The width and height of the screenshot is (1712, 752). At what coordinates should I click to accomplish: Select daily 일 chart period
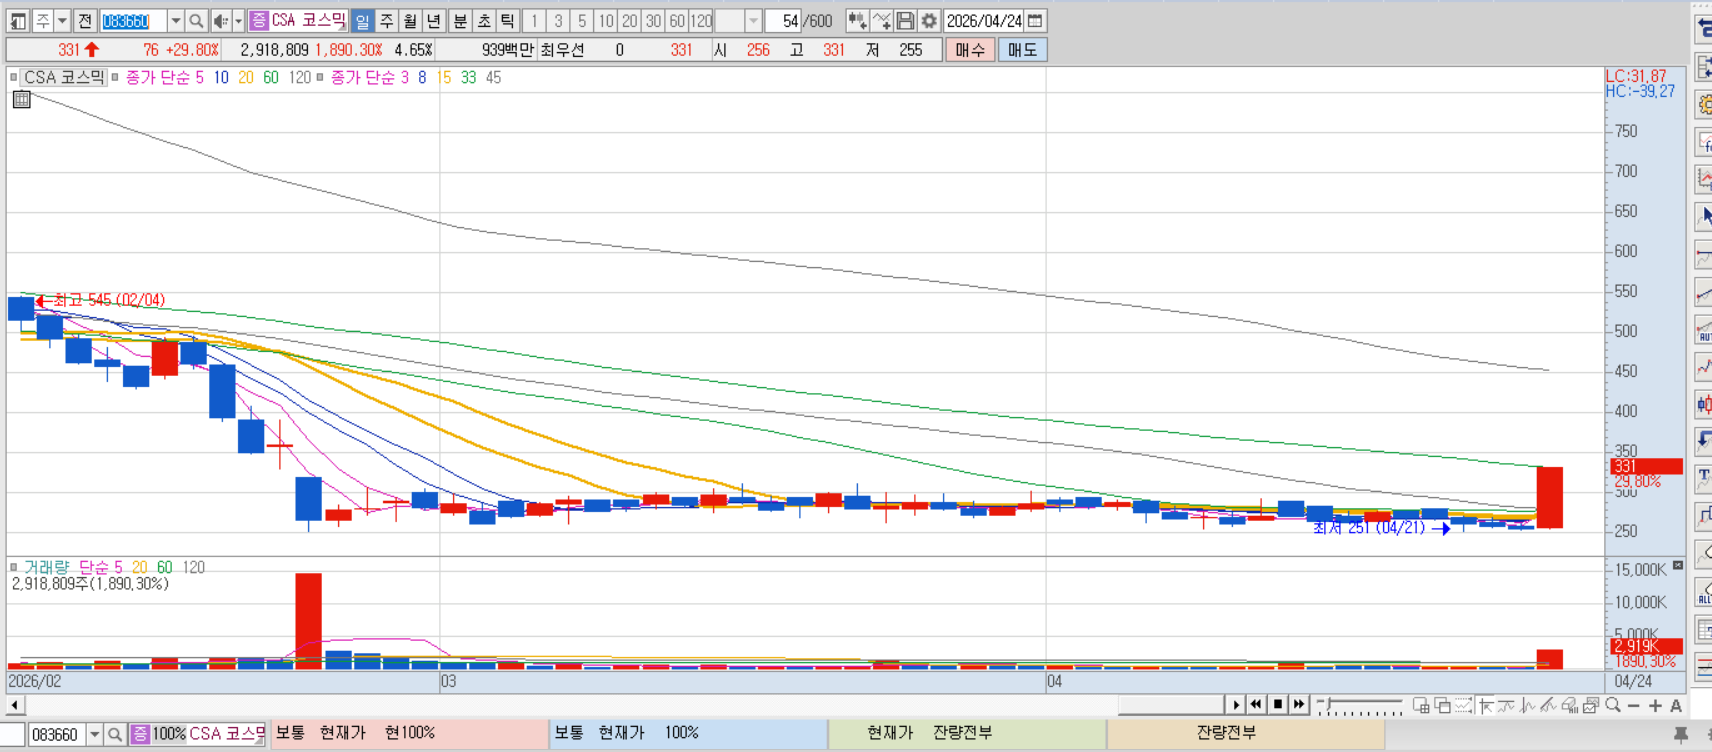click(x=362, y=21)
